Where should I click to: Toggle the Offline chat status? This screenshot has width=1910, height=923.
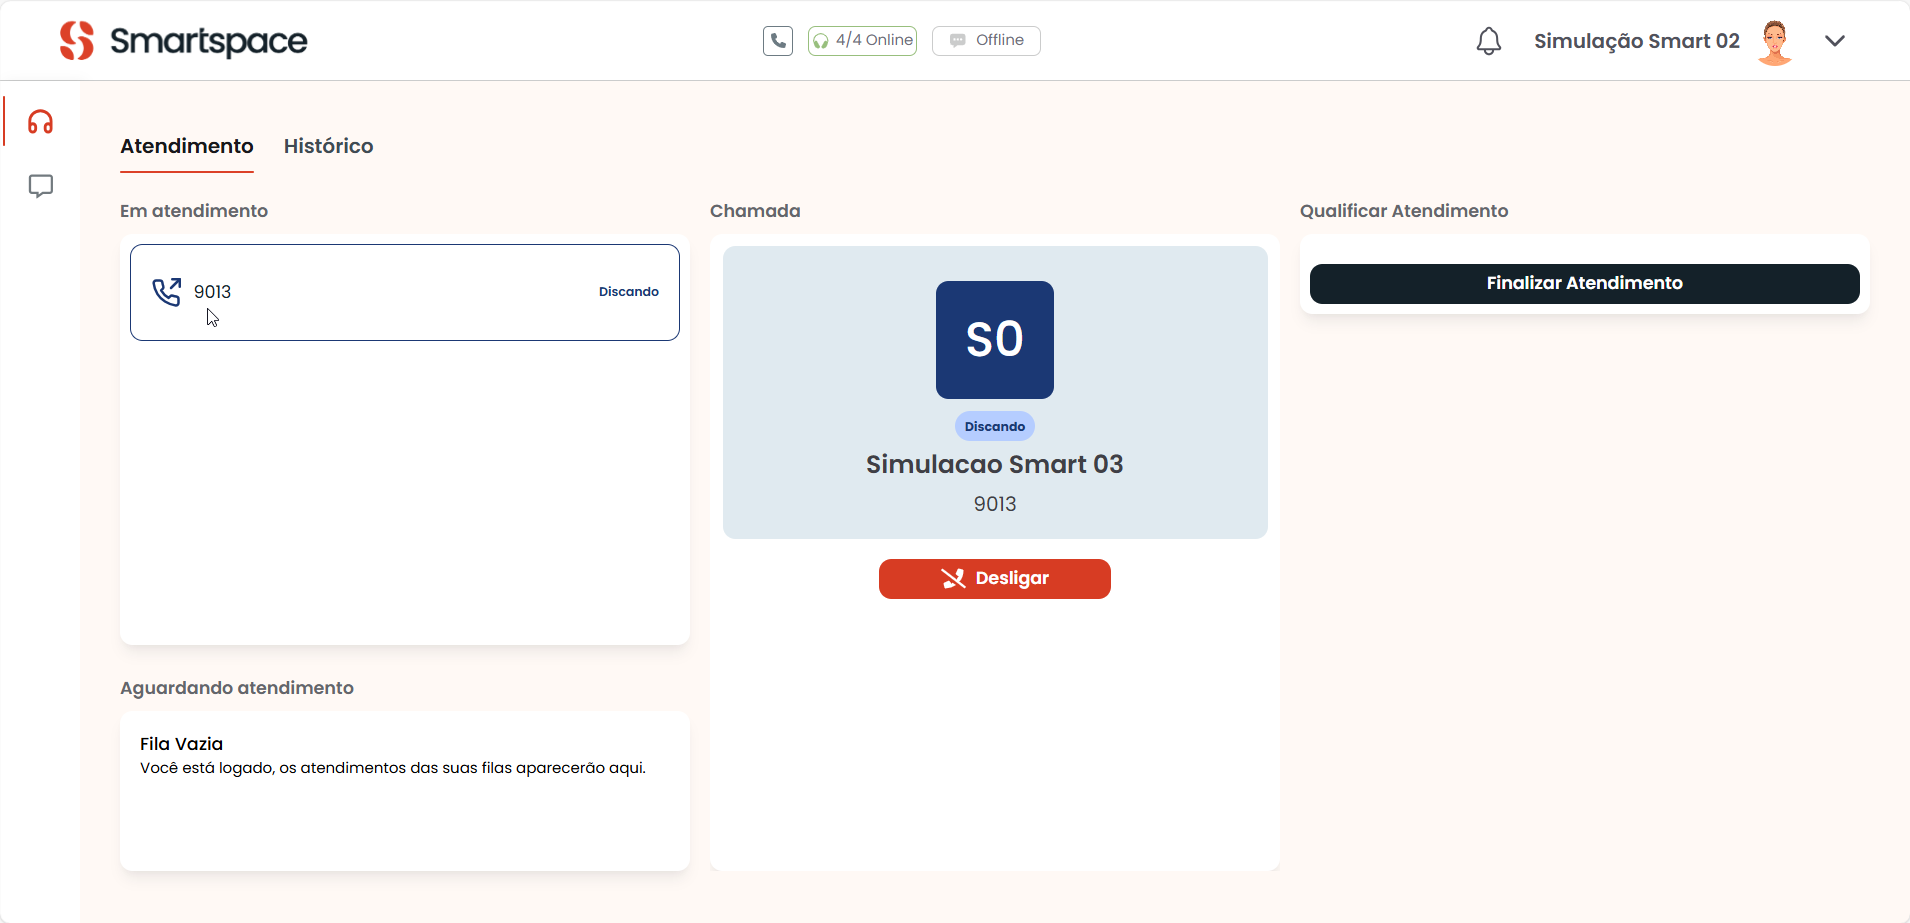(986, 41)
